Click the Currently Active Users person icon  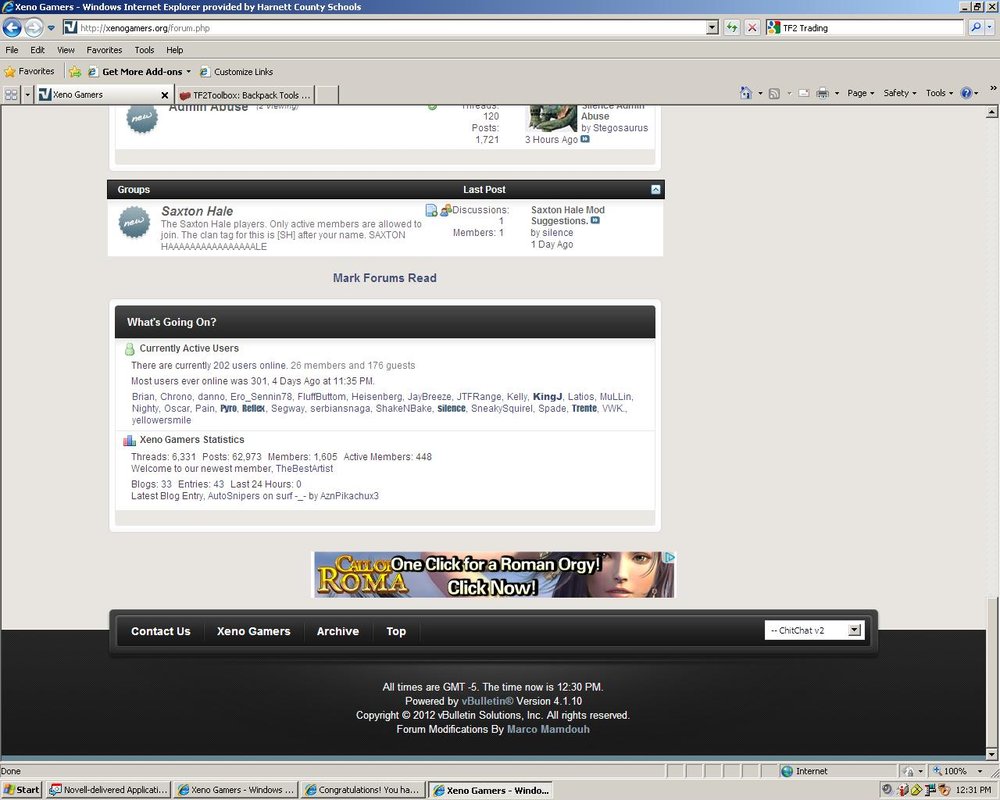coord(129,349)
